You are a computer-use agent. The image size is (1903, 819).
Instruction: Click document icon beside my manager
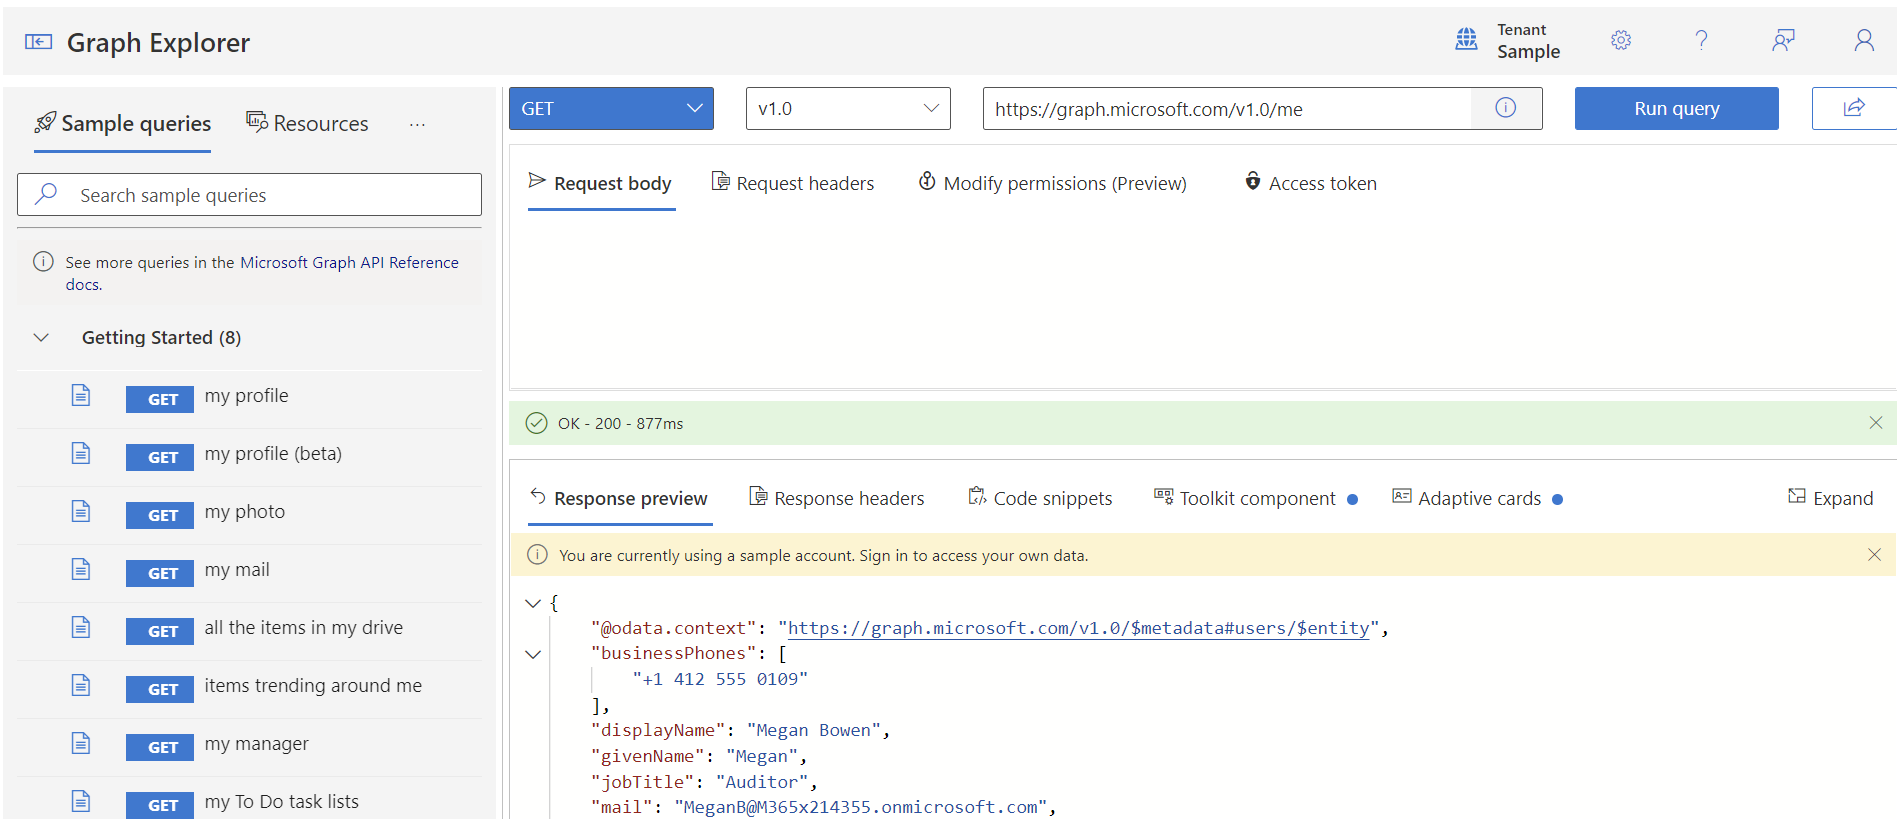(x=81, y=743)
